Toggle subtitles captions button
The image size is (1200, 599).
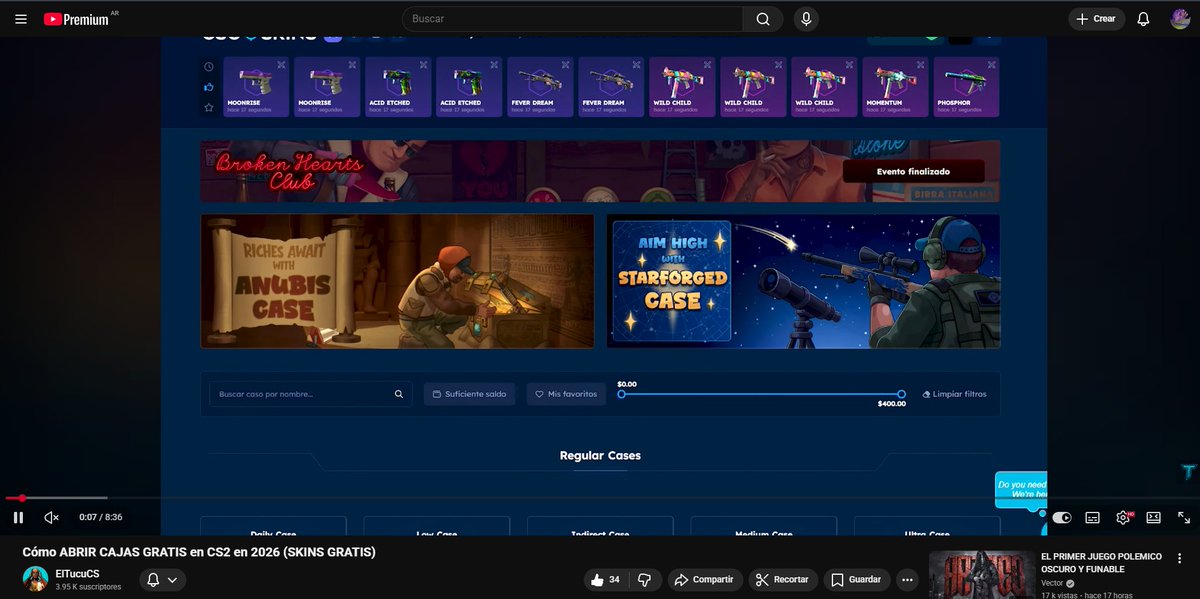1092,517
